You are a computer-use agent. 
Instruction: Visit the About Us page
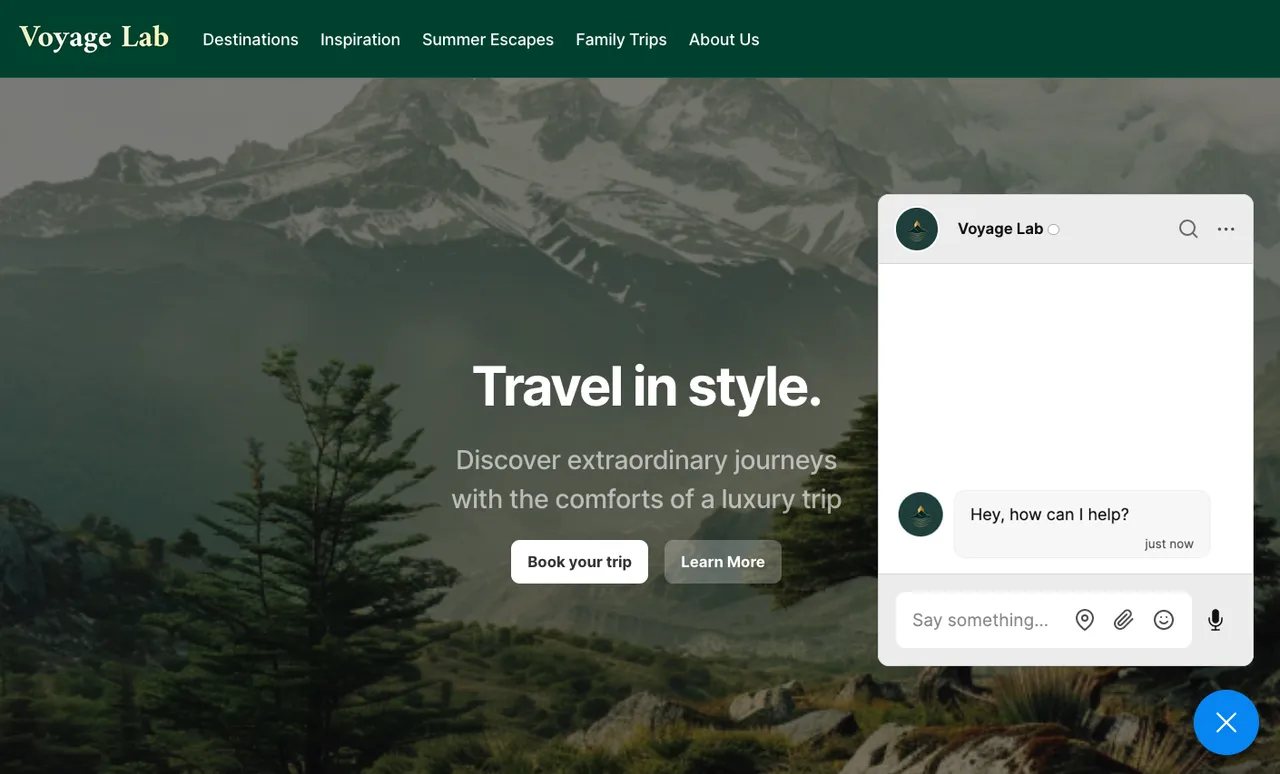click(x=724, y=39)
